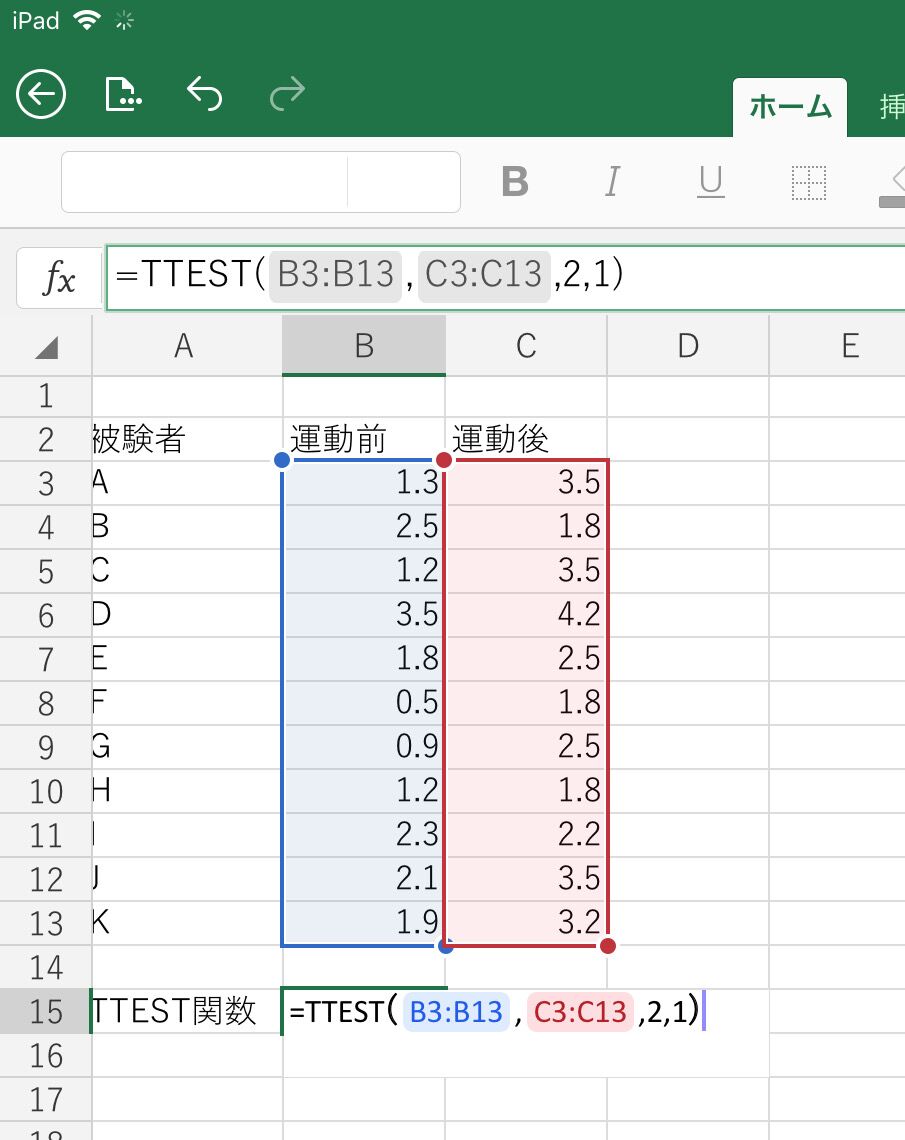905x1140 pixels.
Task: Click the undo arrow icon
Action: [x=204, y=94]
